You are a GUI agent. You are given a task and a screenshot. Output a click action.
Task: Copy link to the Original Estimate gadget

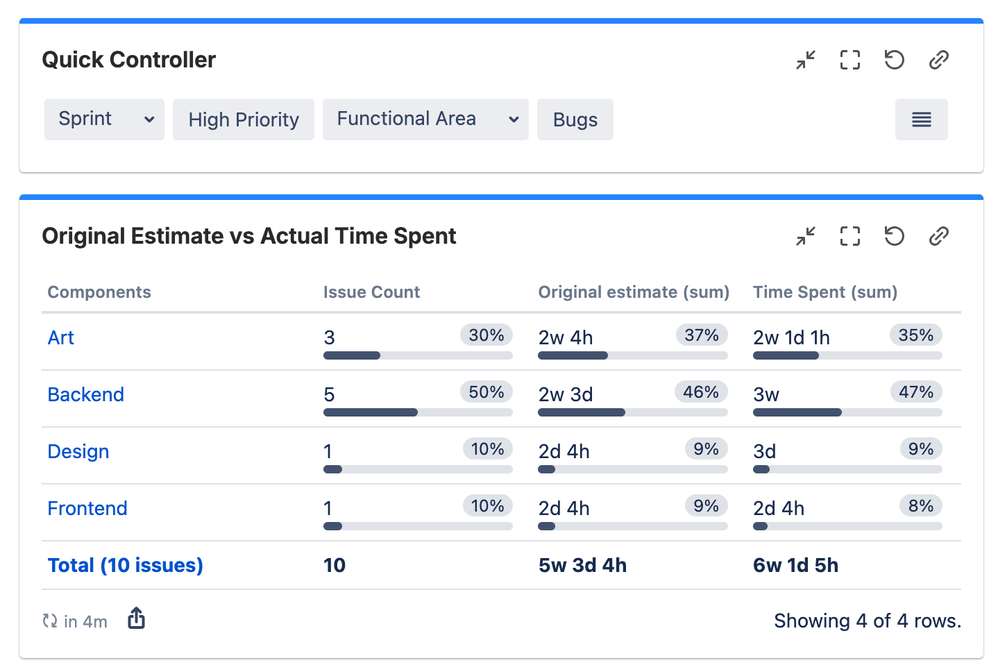point(938,236)
